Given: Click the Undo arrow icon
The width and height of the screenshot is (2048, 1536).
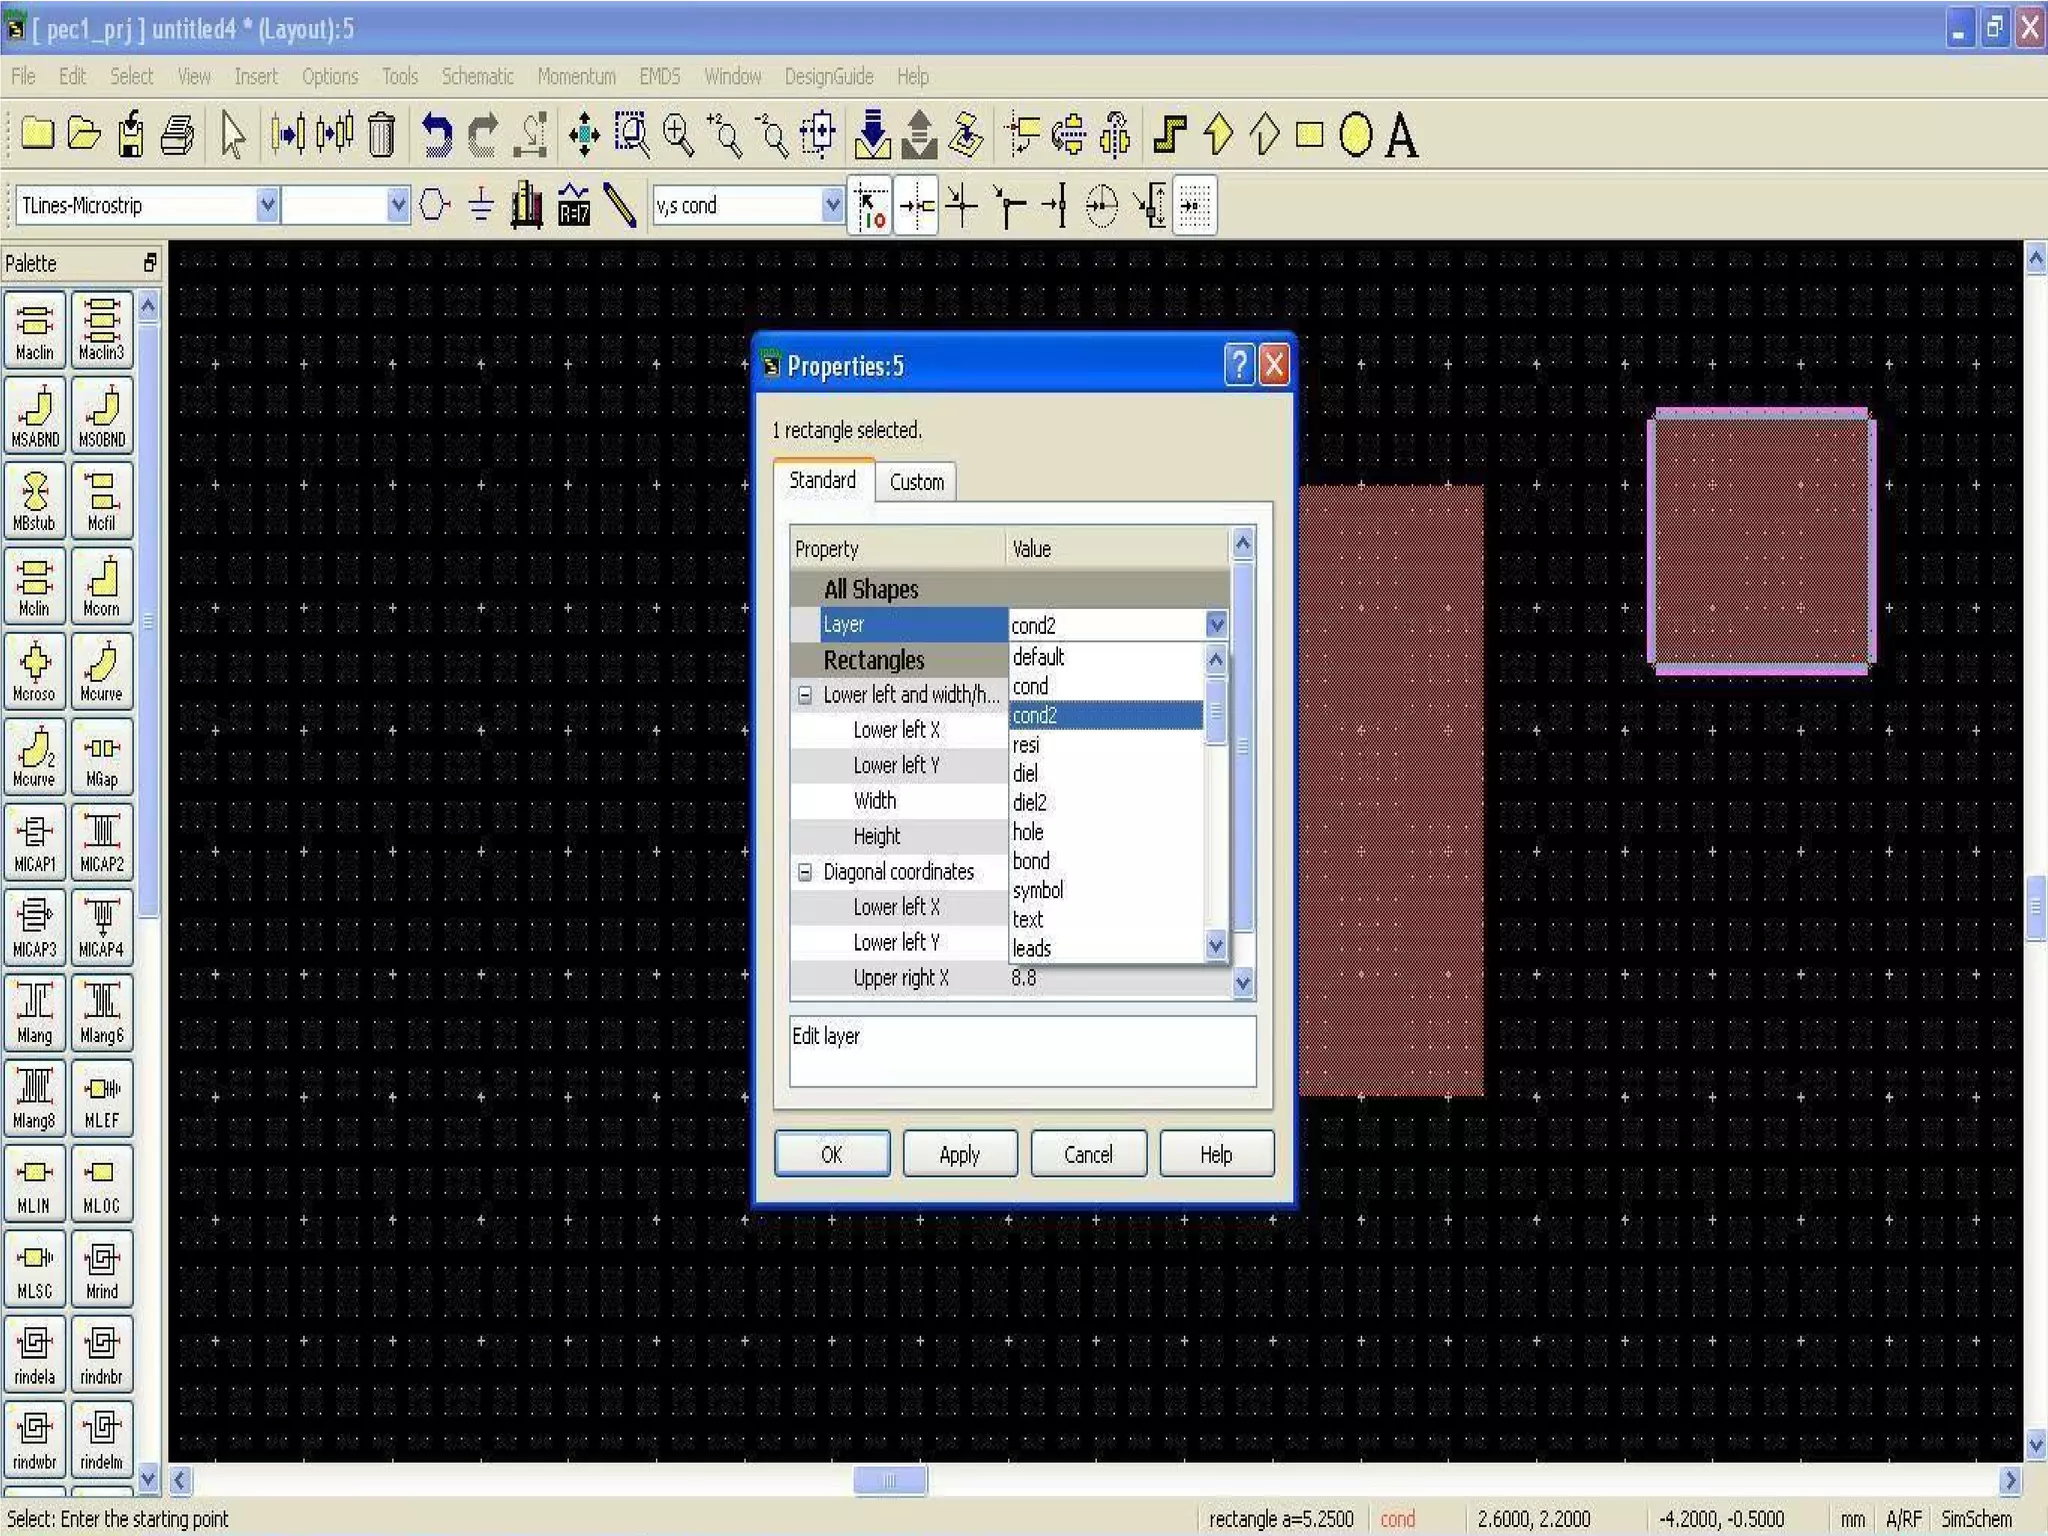Looking at the screenshot, I should pyautogui.click(x=436, y=135).
